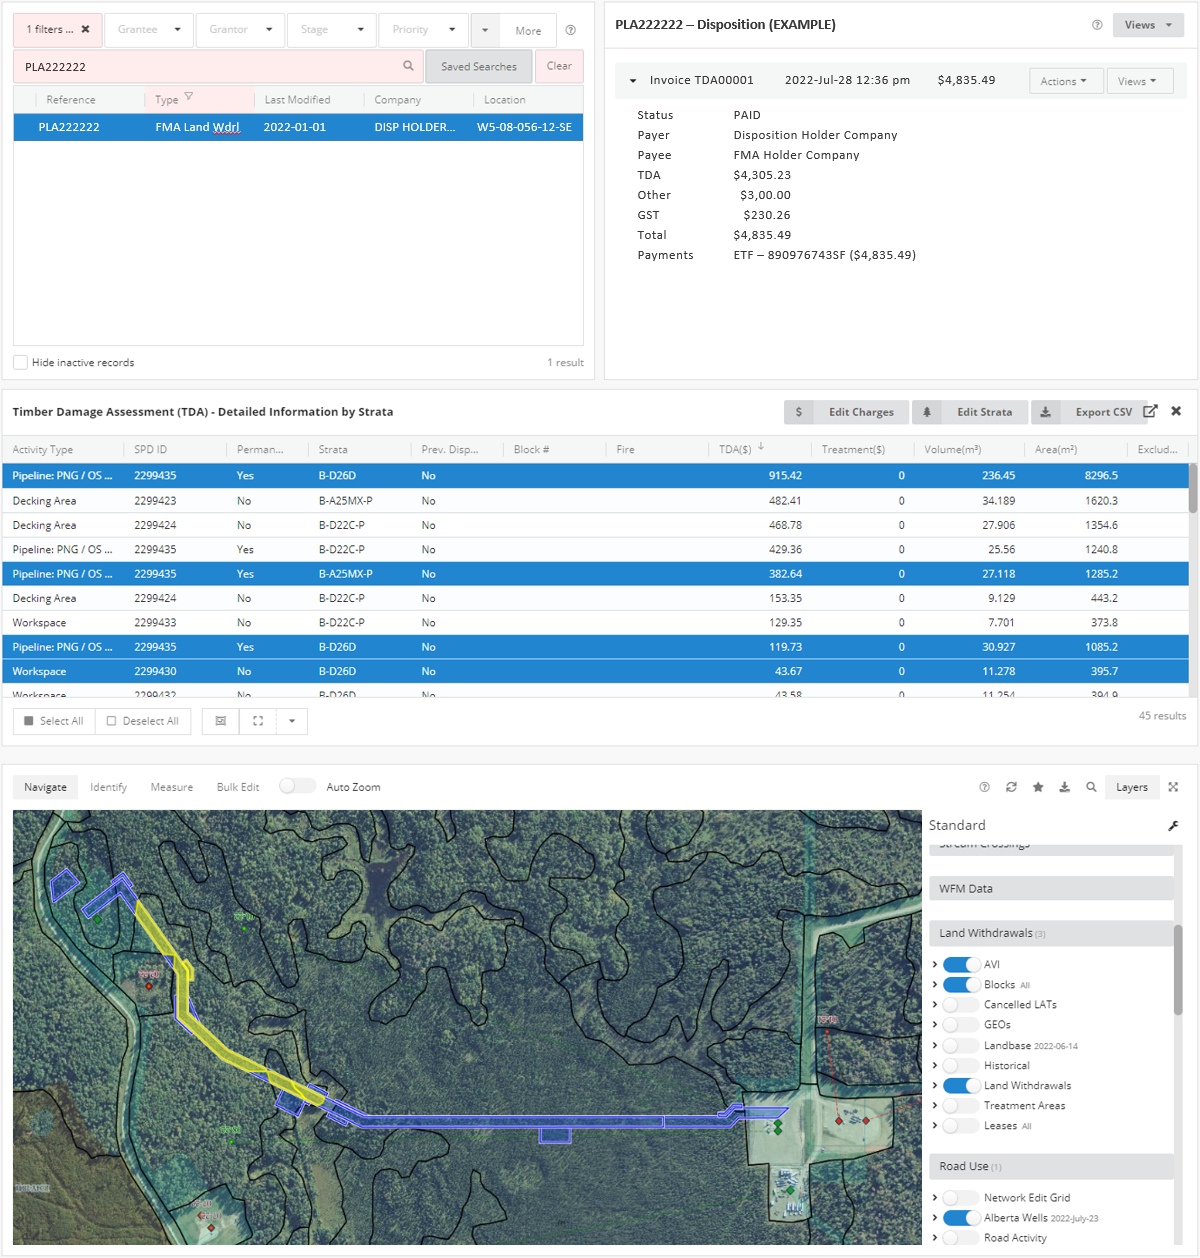
Task: Toggle the Auto Zoom switch
Action: tap(297, 786)
